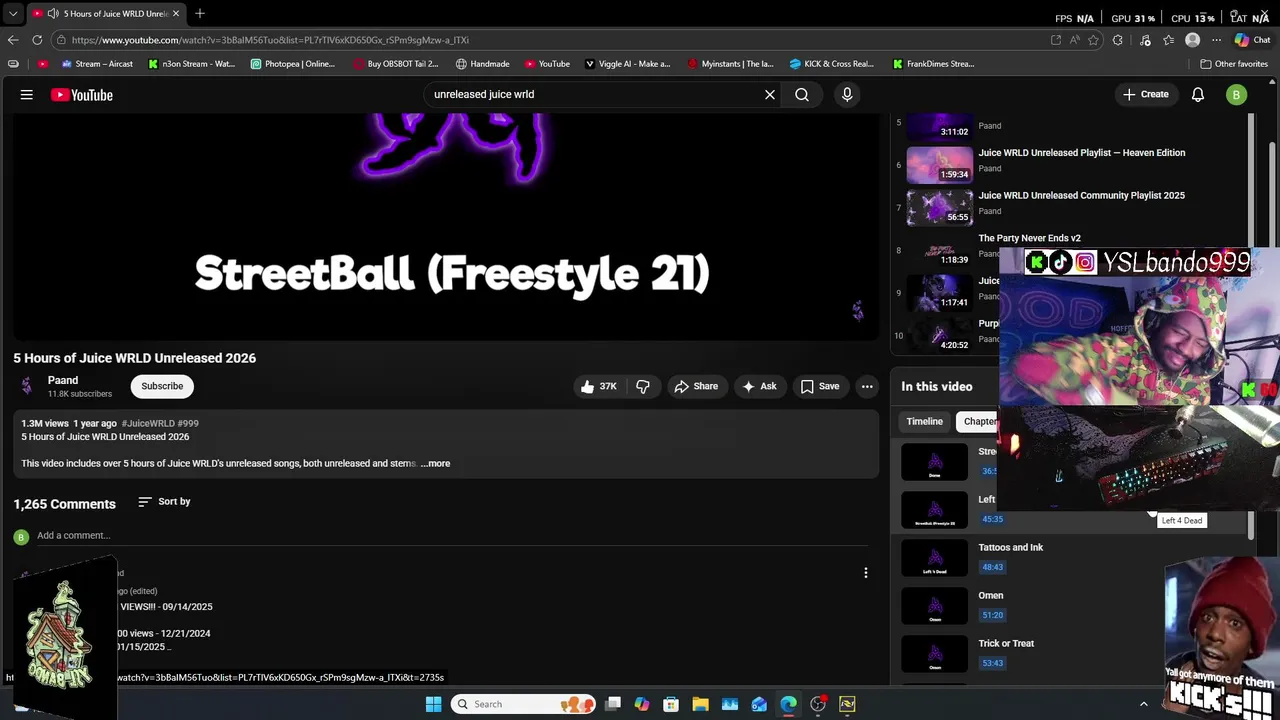Open more actions menu beside Save

click(867, 386)
